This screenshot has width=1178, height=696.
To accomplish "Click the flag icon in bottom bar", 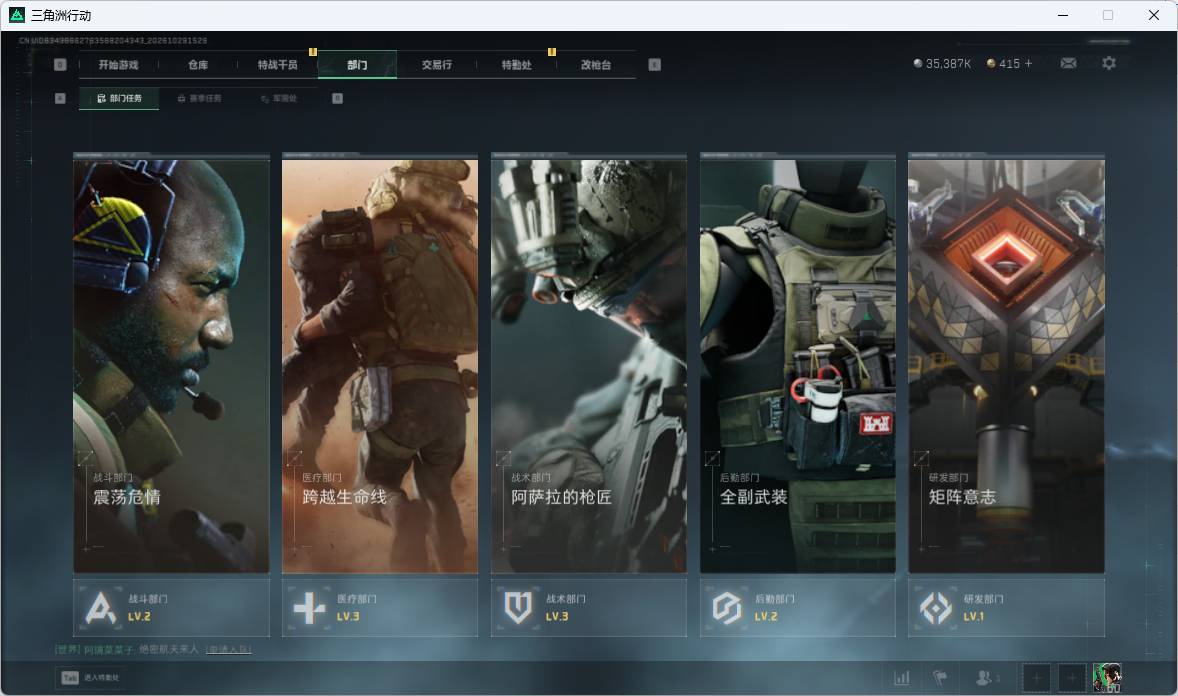I will click(940, 678).
